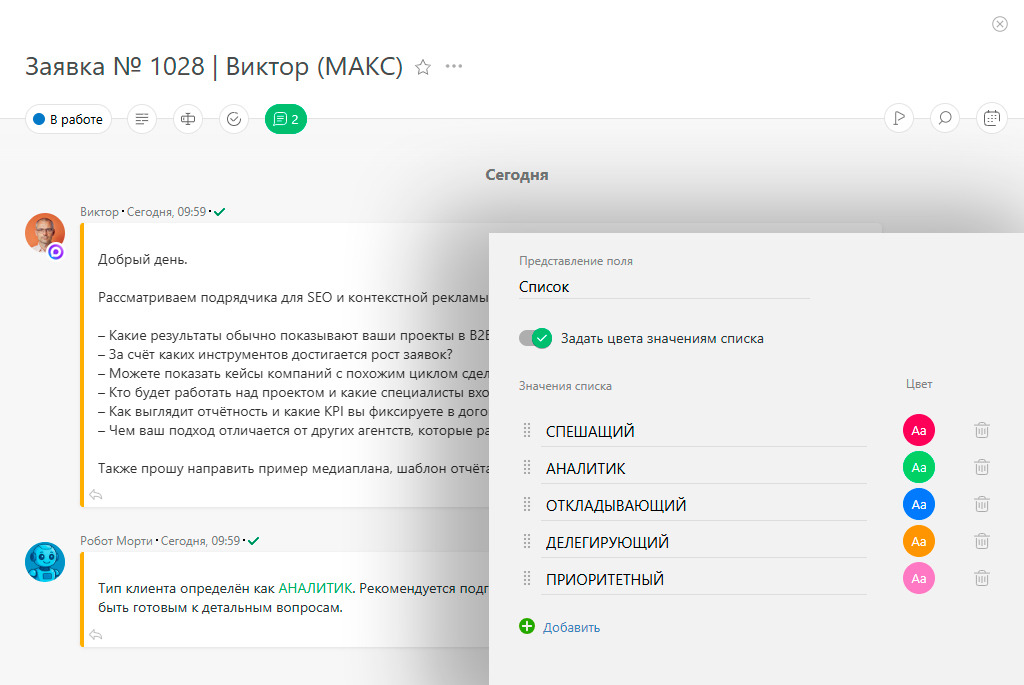This screenshot has height=685, width=1024.
Task: Open the Представление поля Список dropdown
Action: coord(664,287)
